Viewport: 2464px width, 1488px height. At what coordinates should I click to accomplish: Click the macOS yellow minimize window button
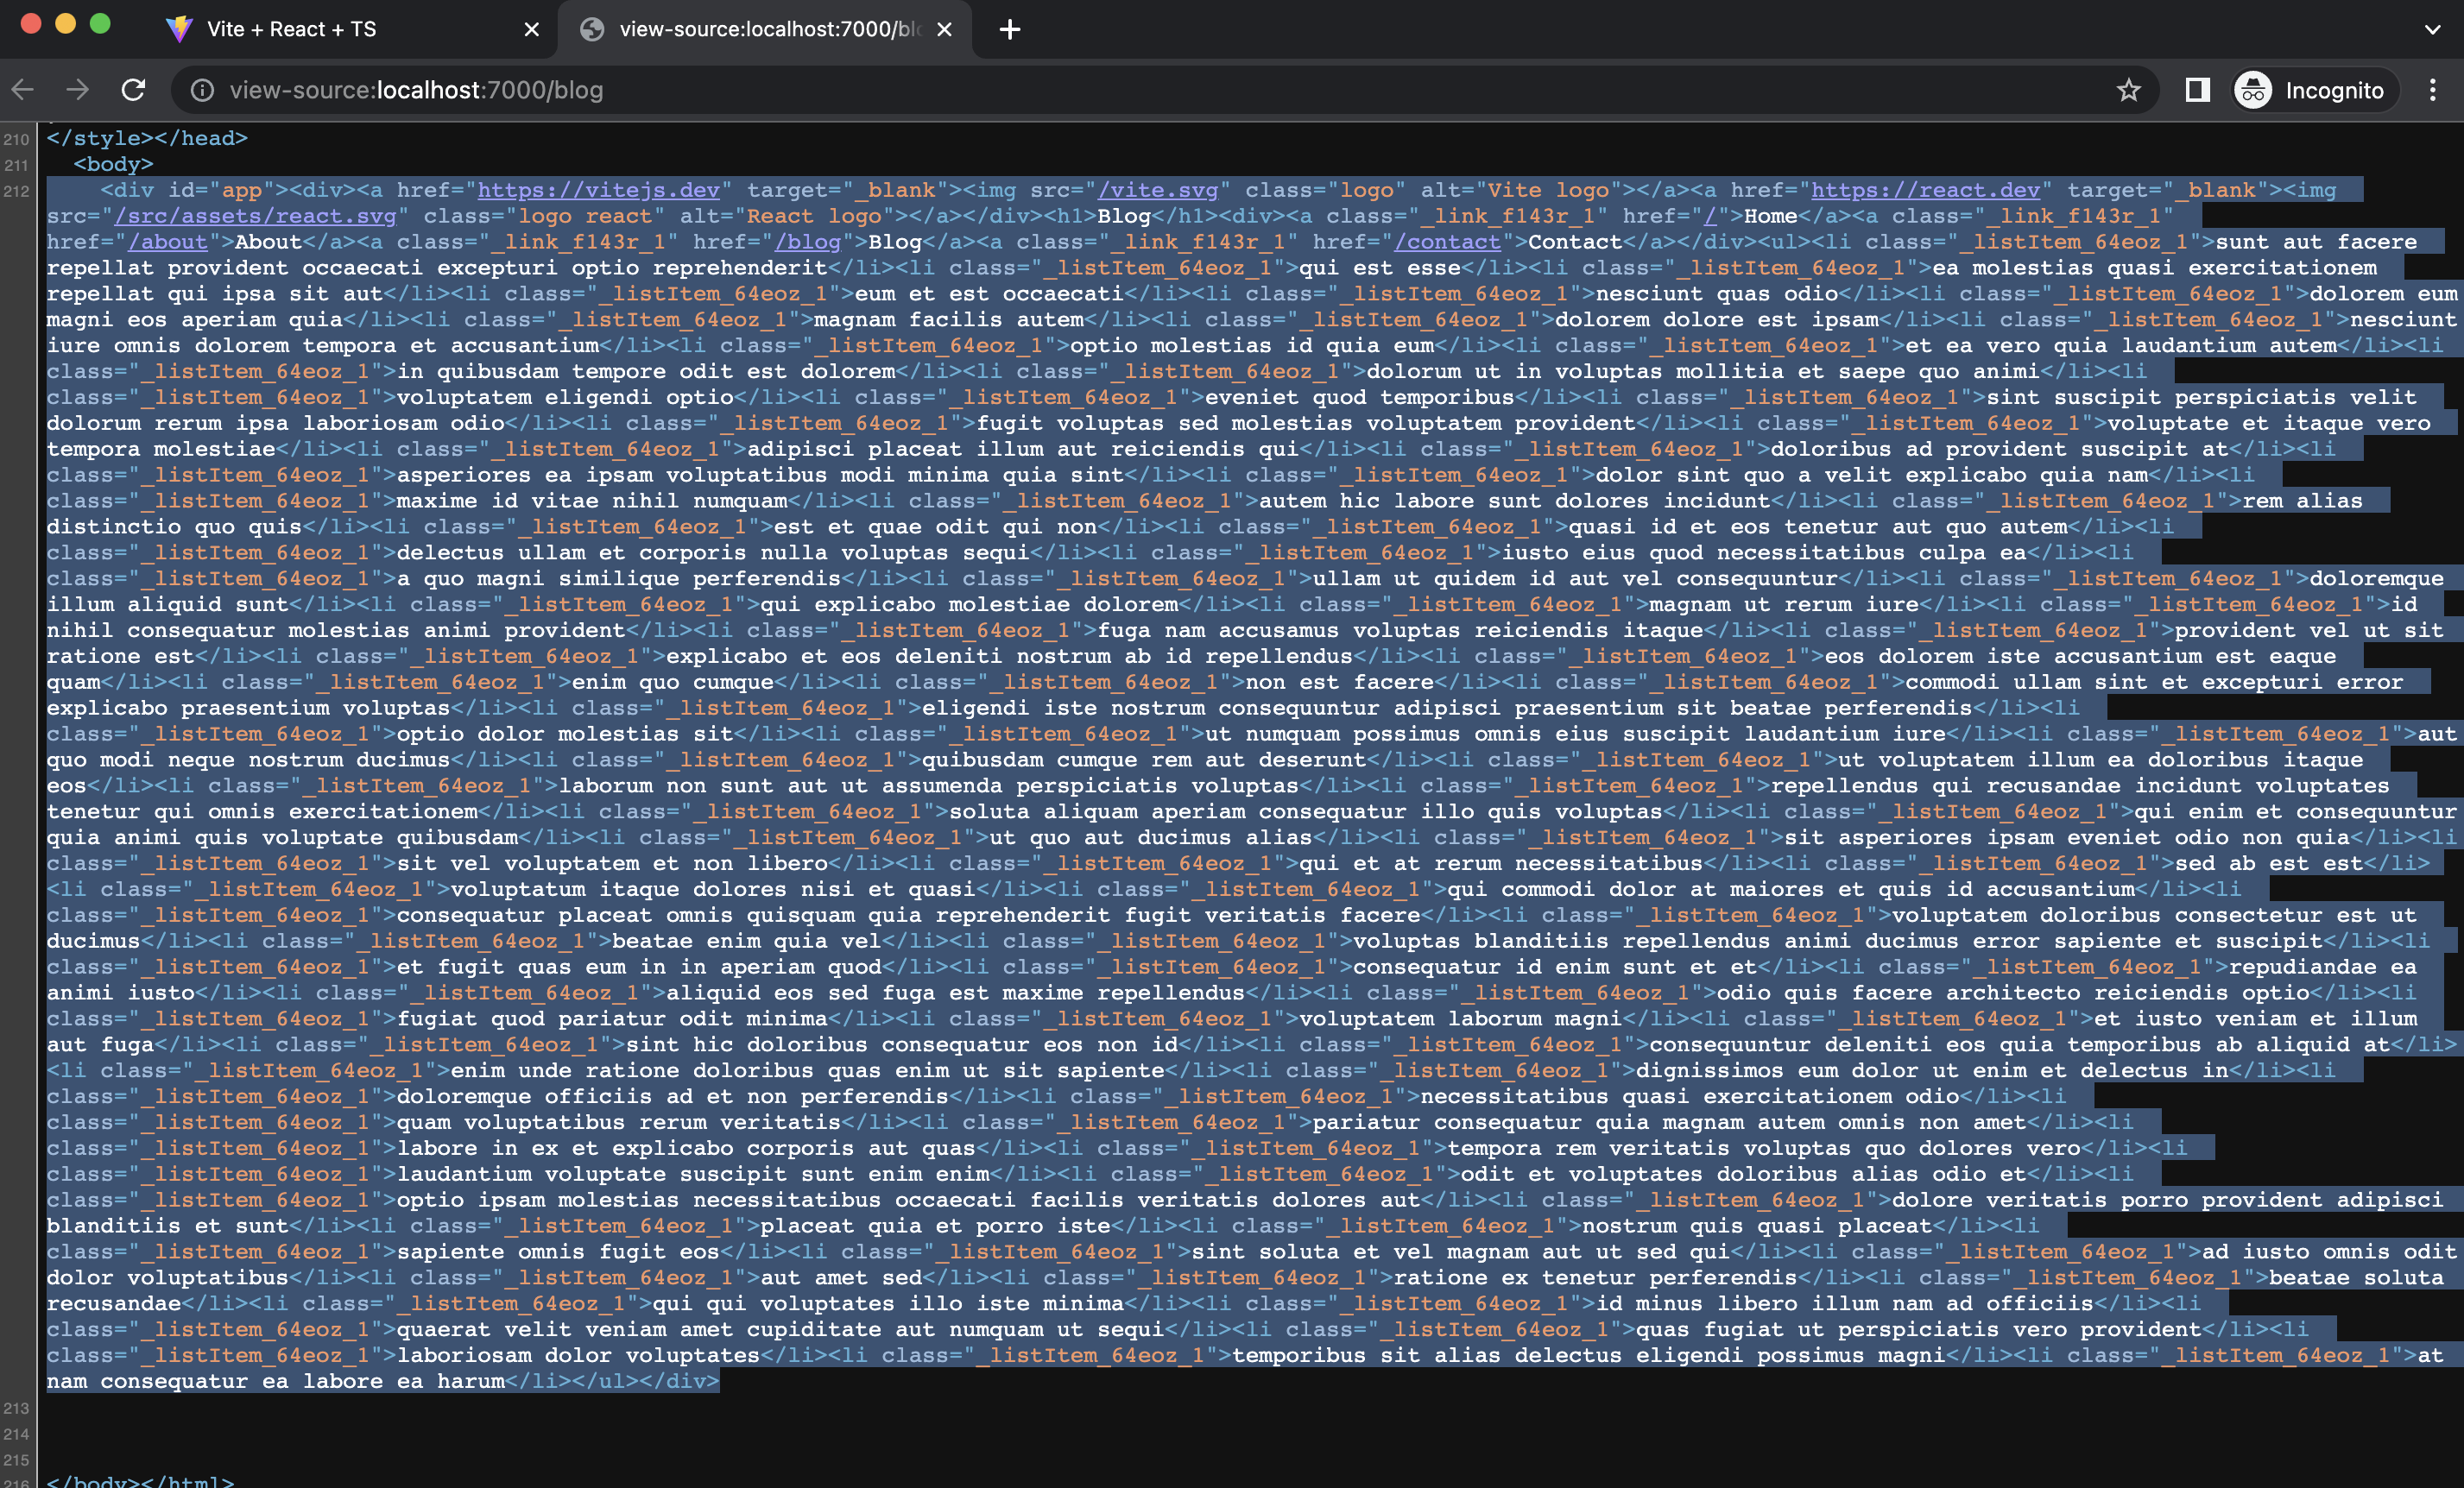[66, 24]
